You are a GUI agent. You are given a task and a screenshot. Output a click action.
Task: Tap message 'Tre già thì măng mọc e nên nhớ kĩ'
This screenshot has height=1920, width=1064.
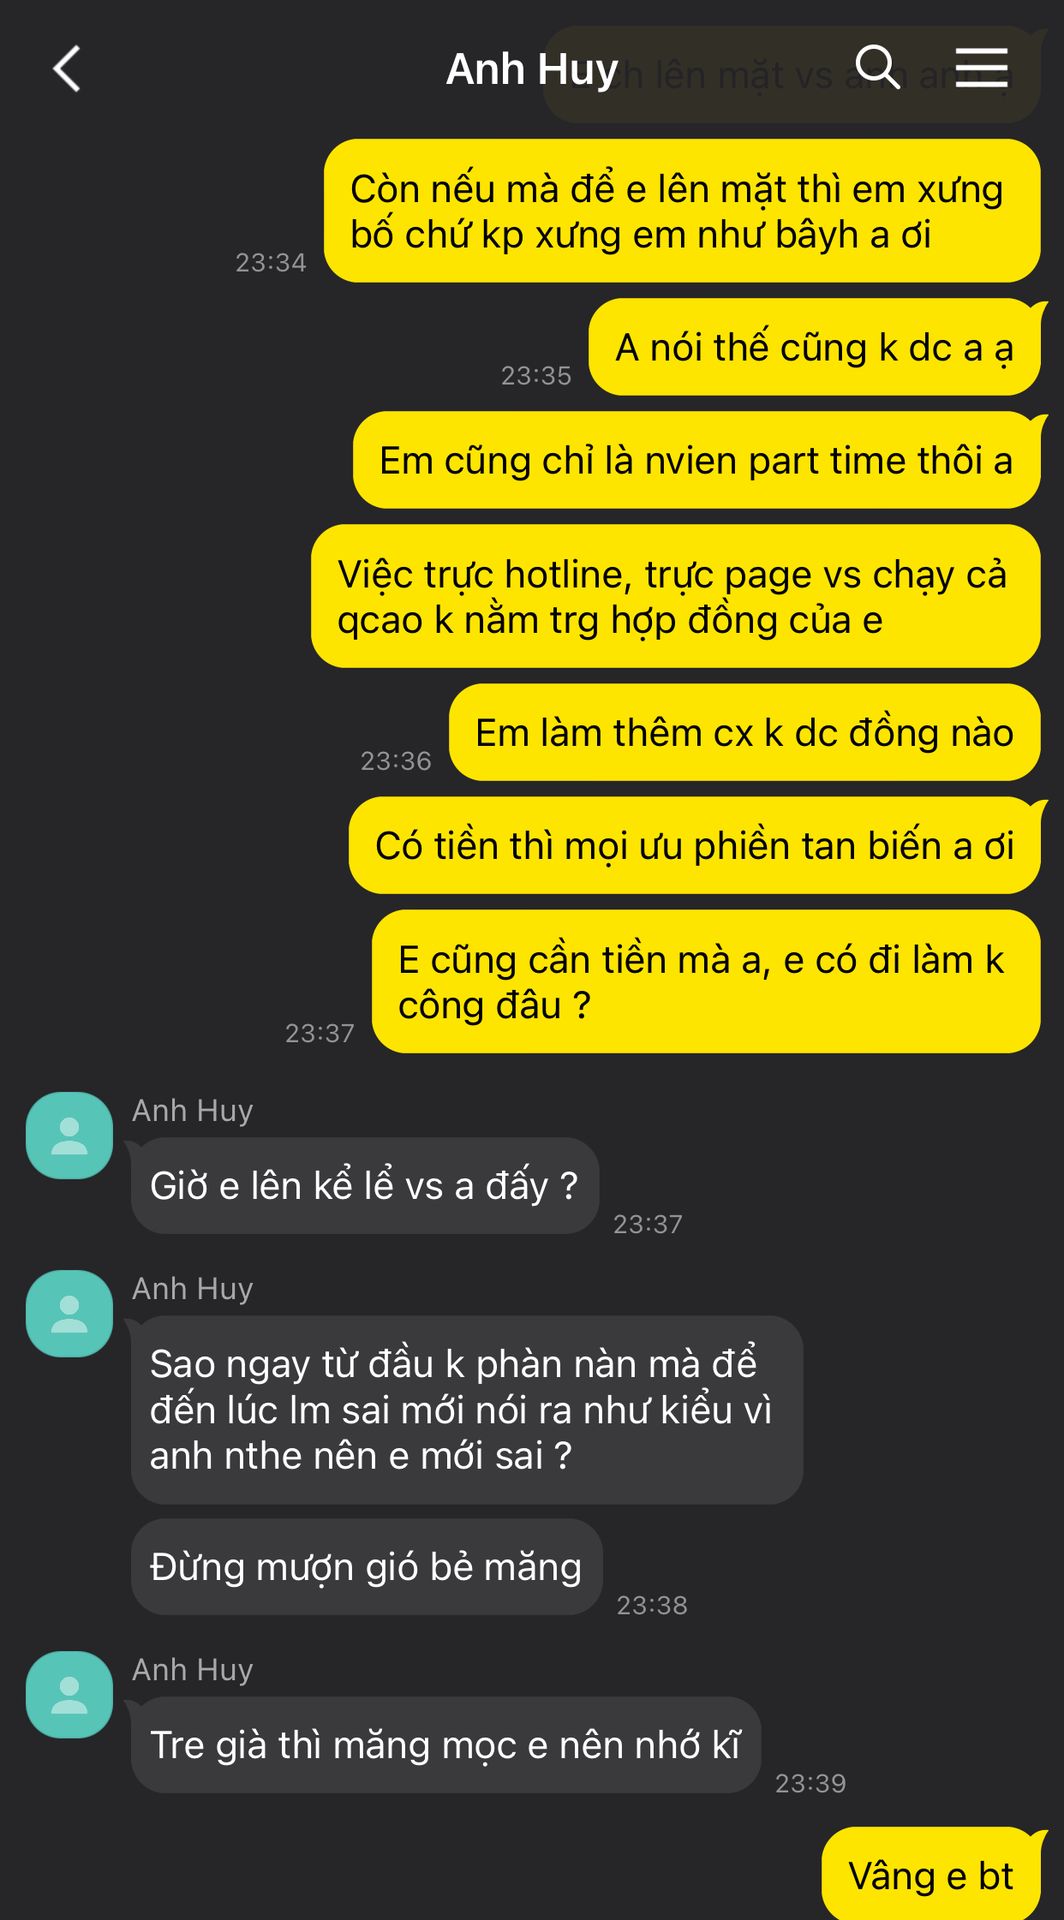[446, 1744]
